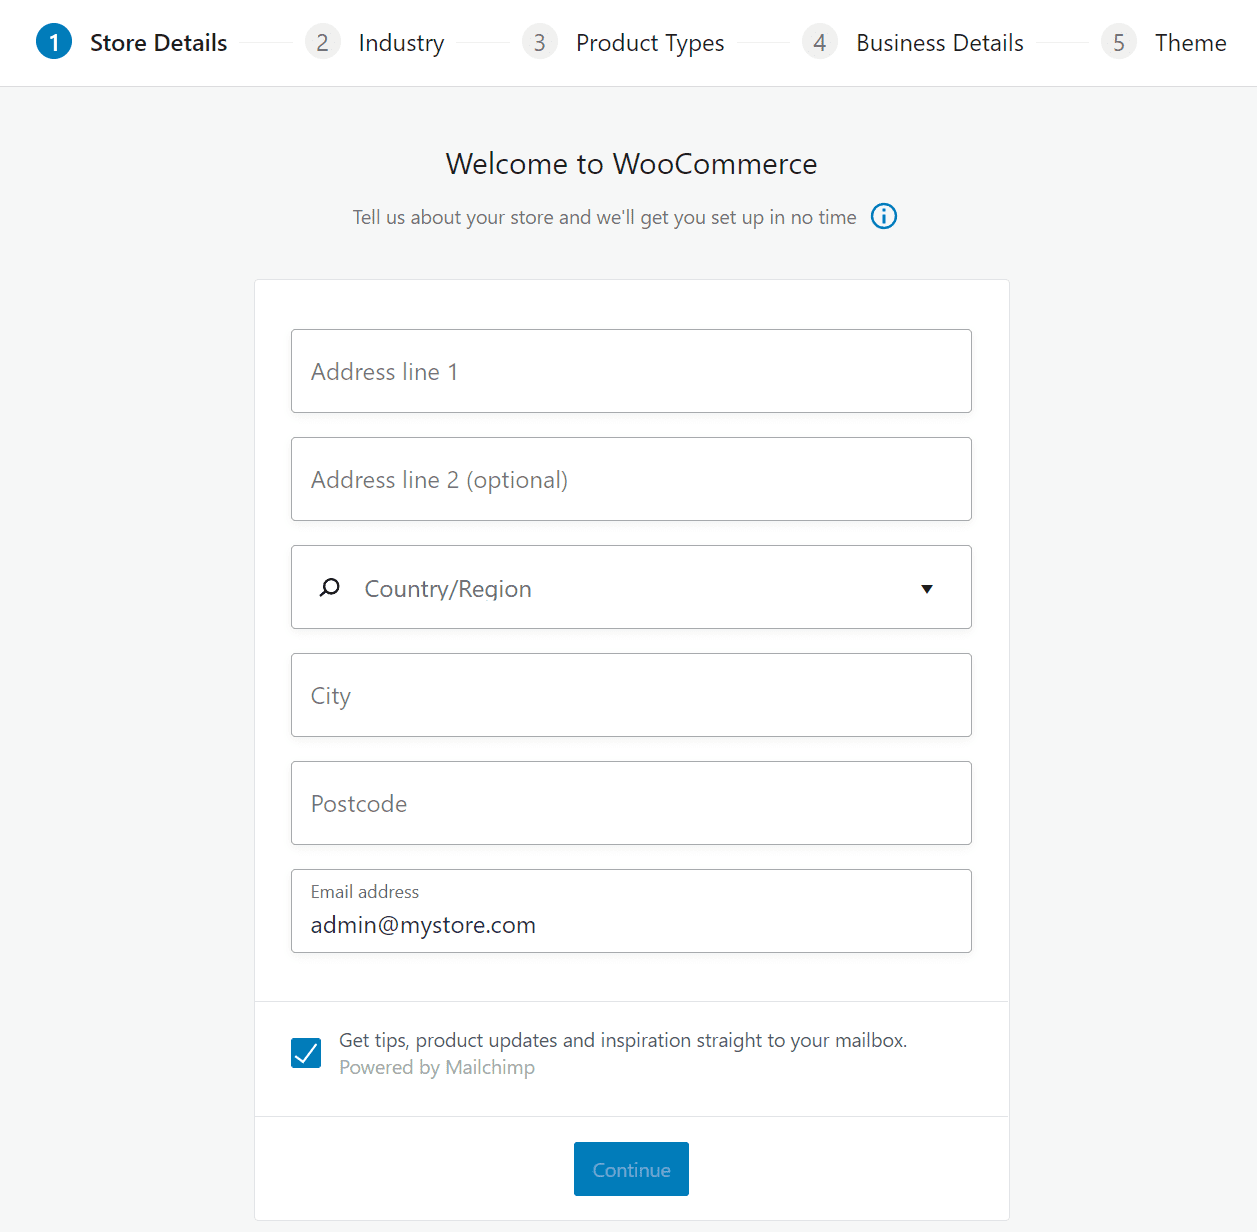Click the dropdown arrow on Country/Region
The height and width of the screenshot is (1232, 1257).
tap(926, 589)
